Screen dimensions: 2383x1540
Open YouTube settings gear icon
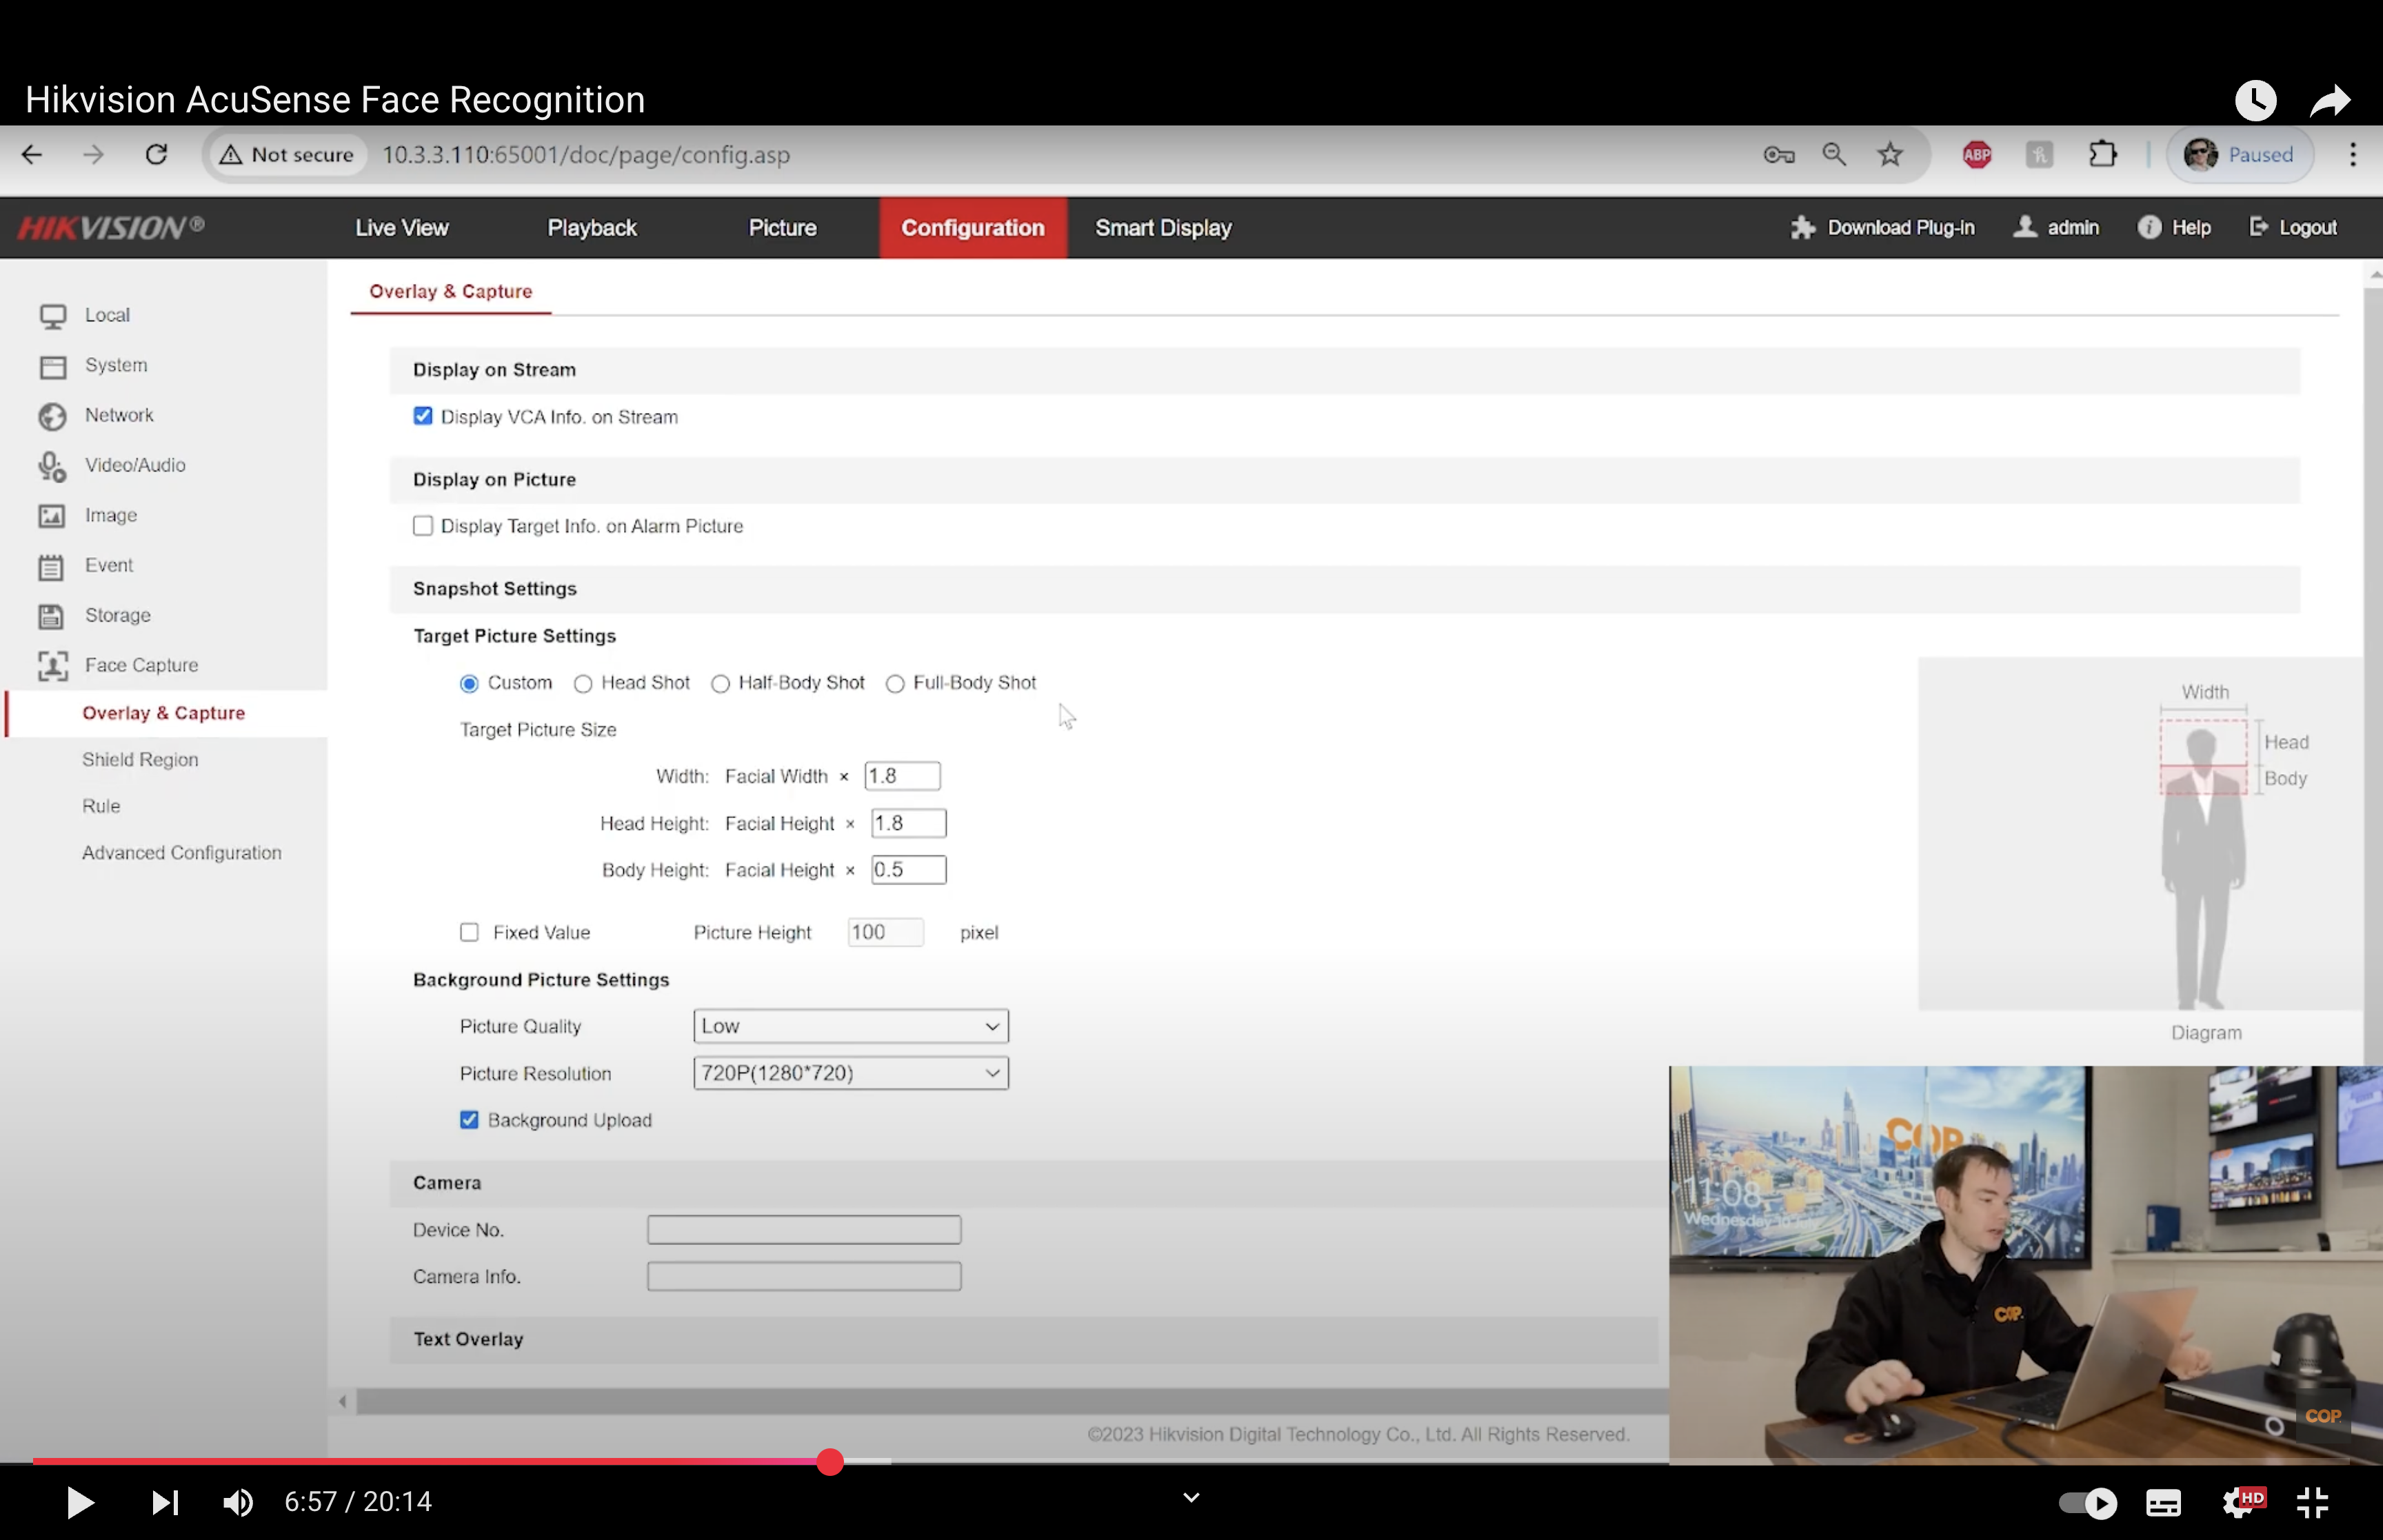click(2238, 1502)
